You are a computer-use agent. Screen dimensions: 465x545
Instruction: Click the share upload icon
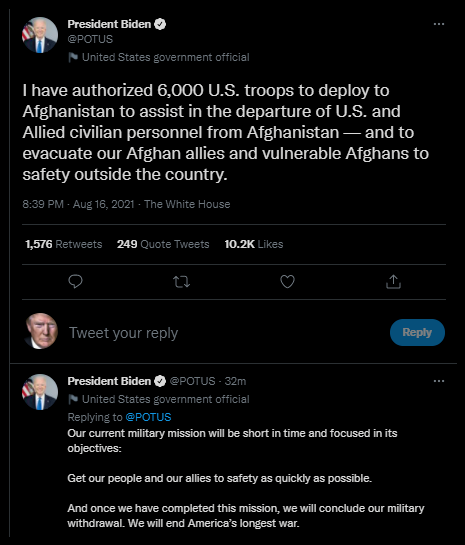click(x=393, y=282)
